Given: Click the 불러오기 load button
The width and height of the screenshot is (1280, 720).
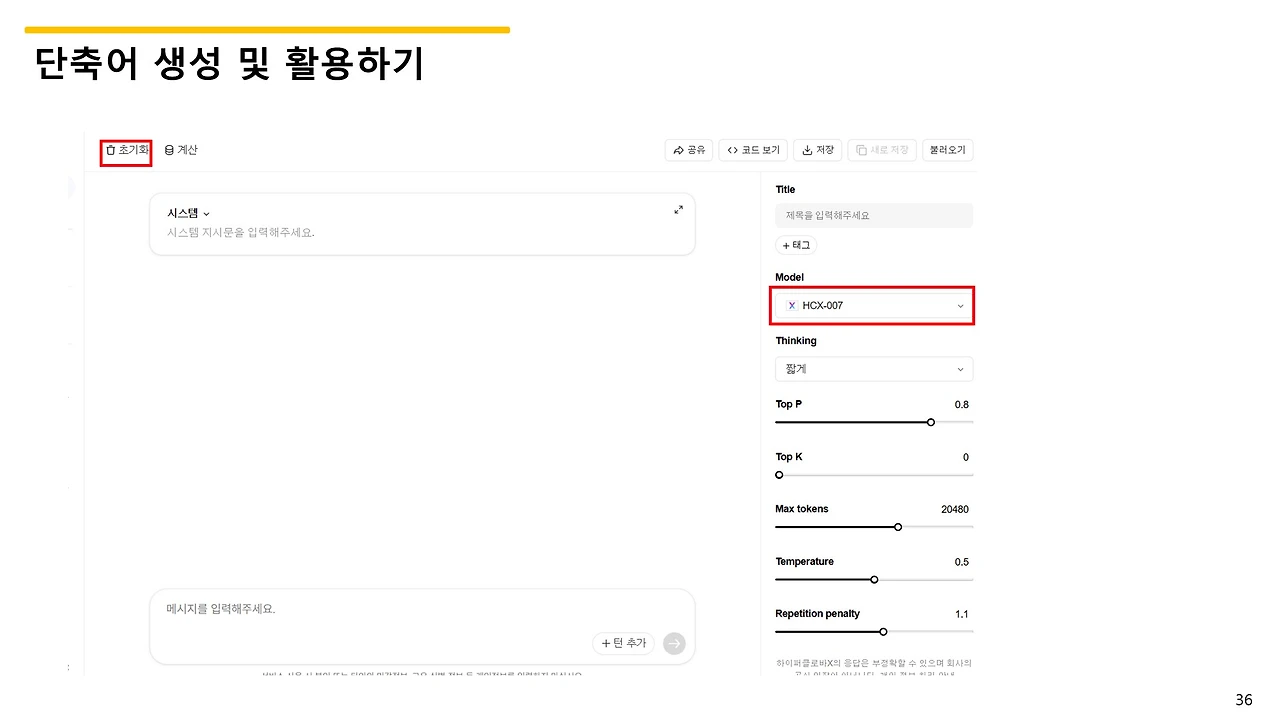Looking at the screenshot, I should 947,150.
